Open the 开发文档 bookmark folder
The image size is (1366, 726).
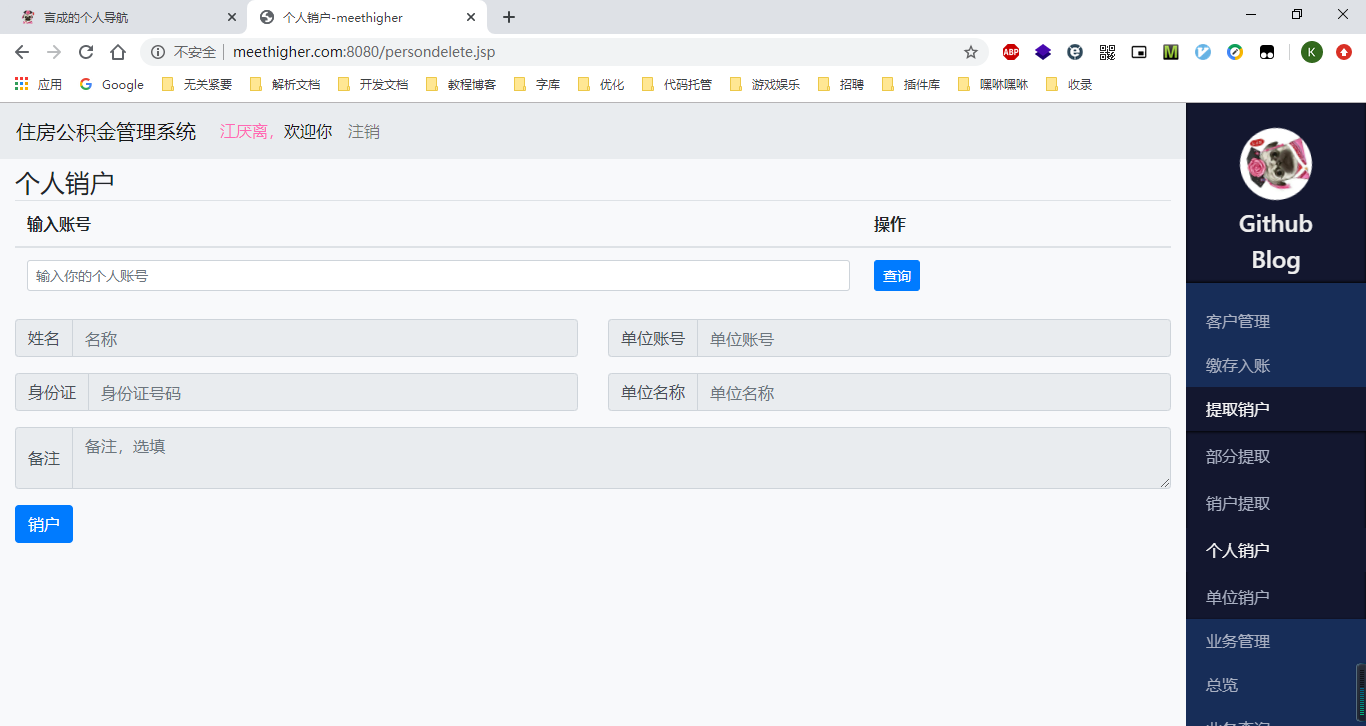click(373, 85)
